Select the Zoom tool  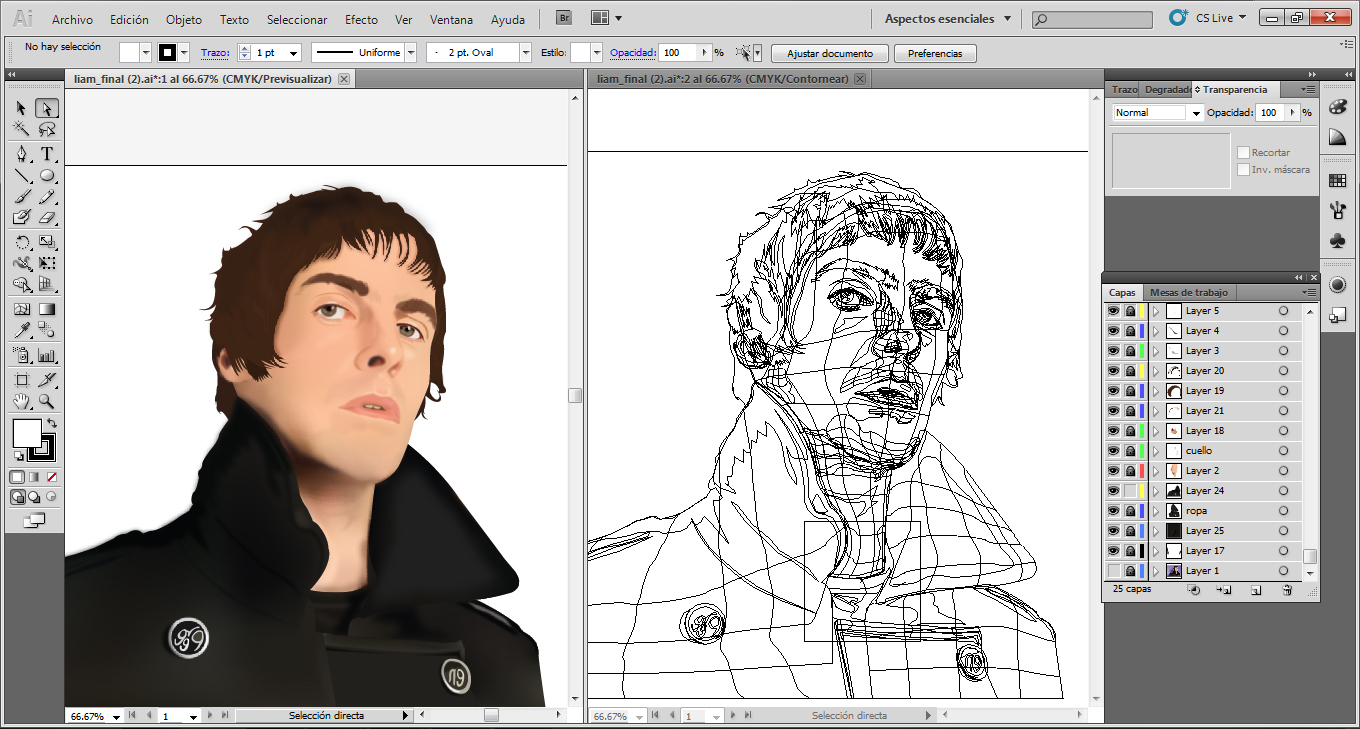(x=45, y=401)
